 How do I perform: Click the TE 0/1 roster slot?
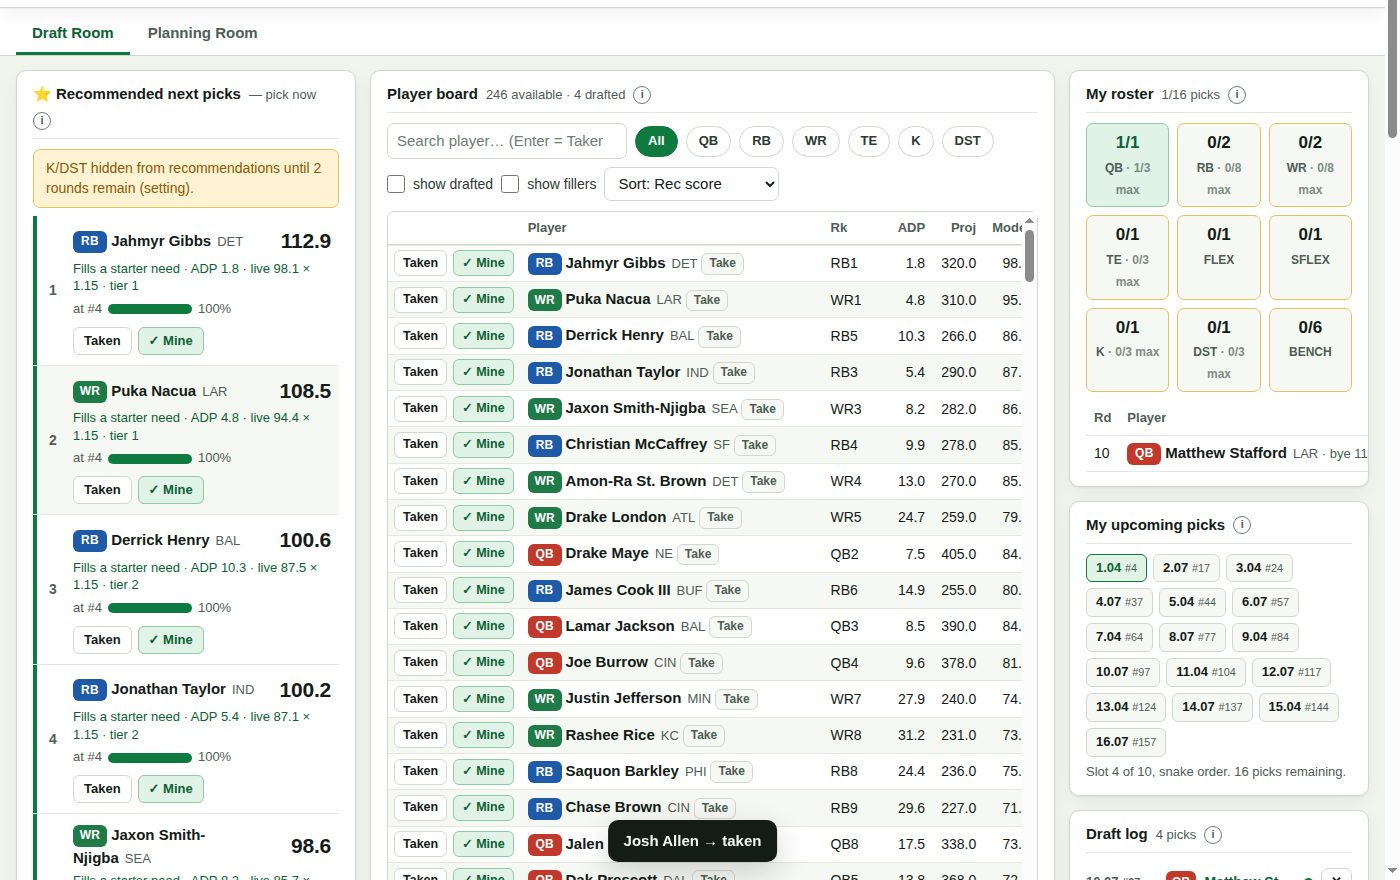[1127, 258]
